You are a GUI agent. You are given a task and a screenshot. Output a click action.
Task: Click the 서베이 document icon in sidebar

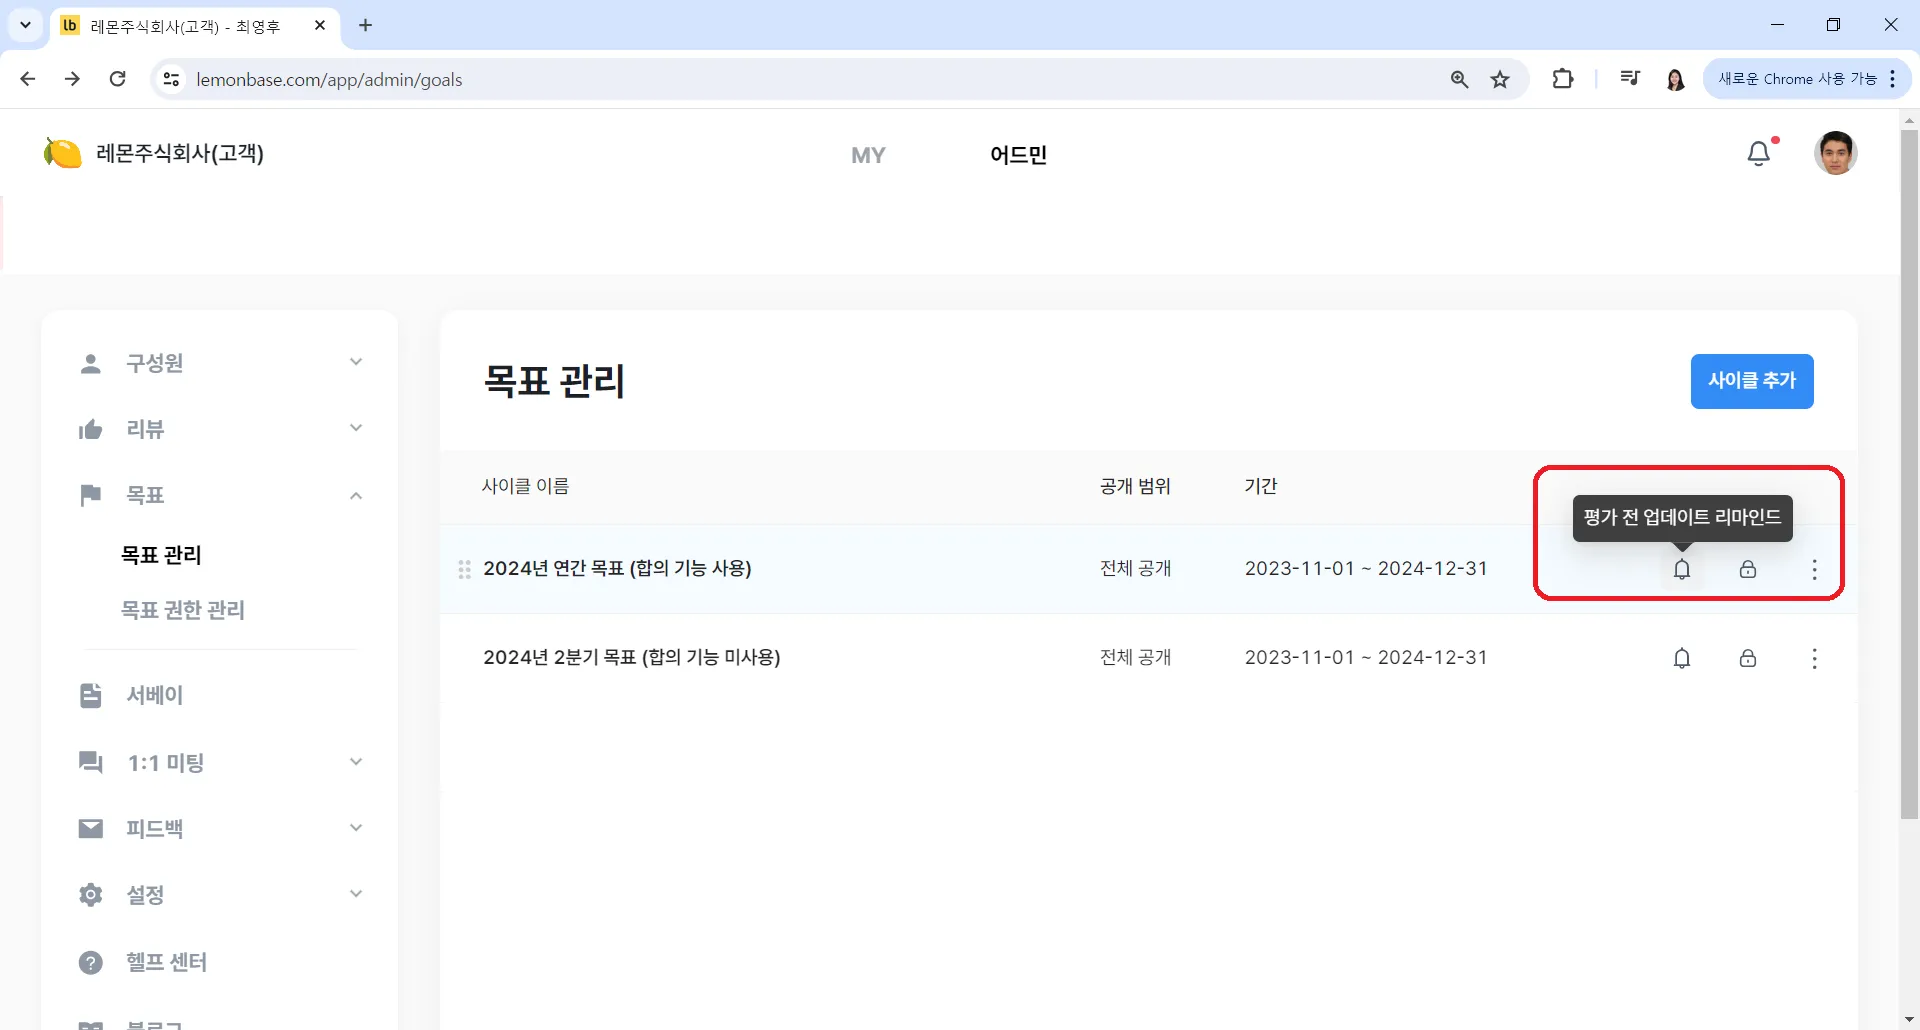(91, 695)
